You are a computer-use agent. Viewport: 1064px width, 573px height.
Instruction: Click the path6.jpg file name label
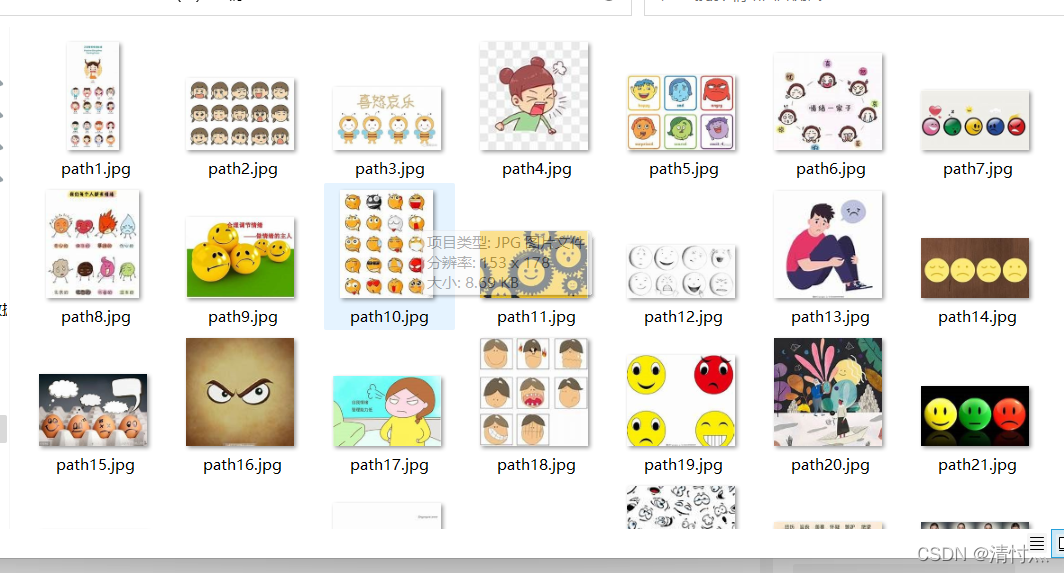(x=831, y=169)
